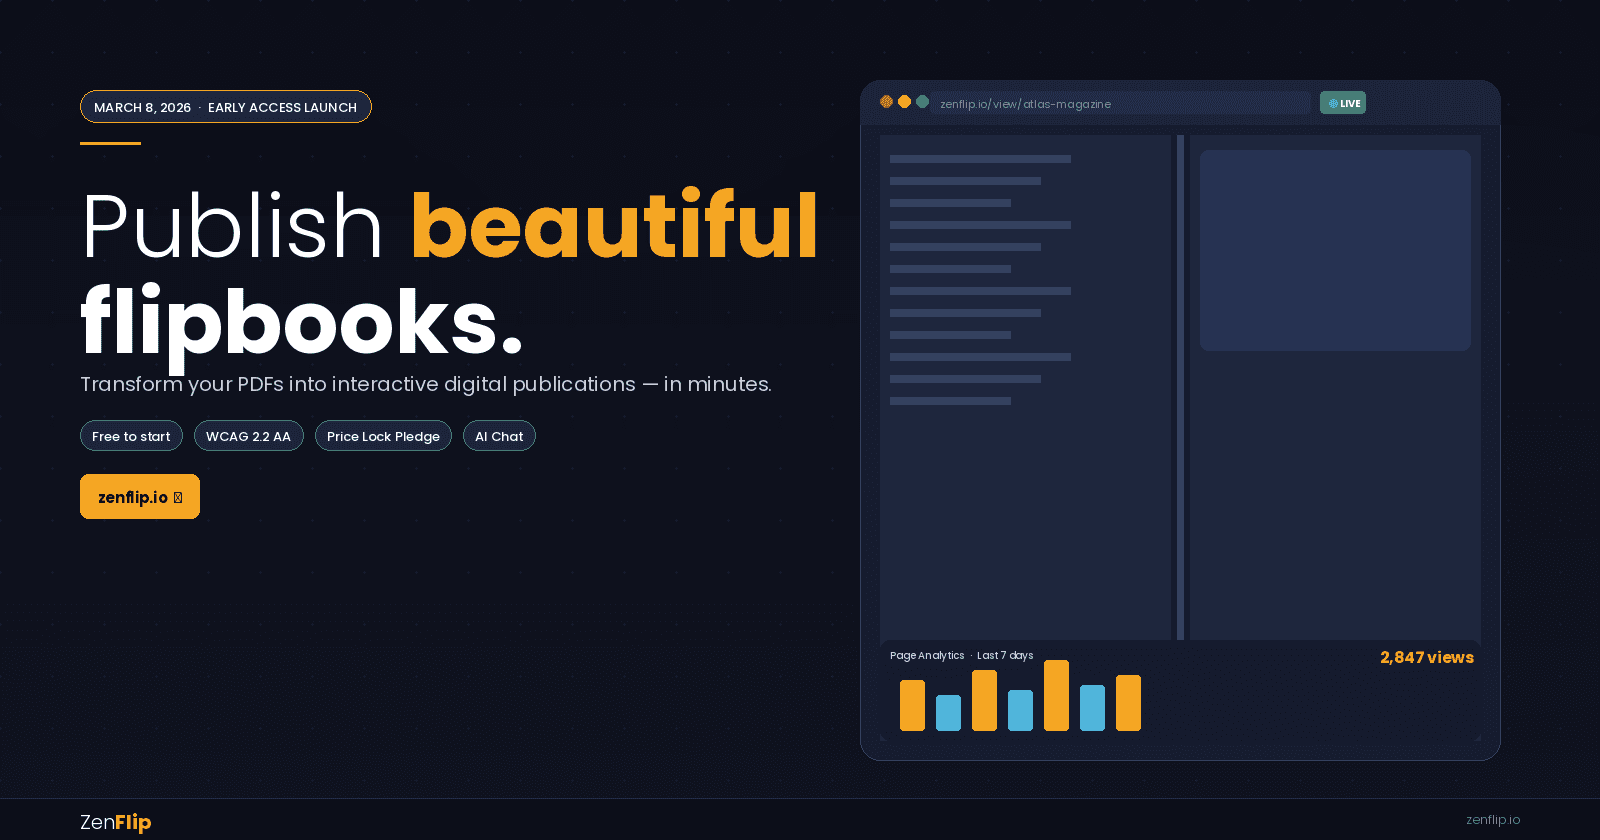This screenshot has height=840, width=1600.
Task: Click the leftmost orange window dot
Action: [x=886, y=102]
